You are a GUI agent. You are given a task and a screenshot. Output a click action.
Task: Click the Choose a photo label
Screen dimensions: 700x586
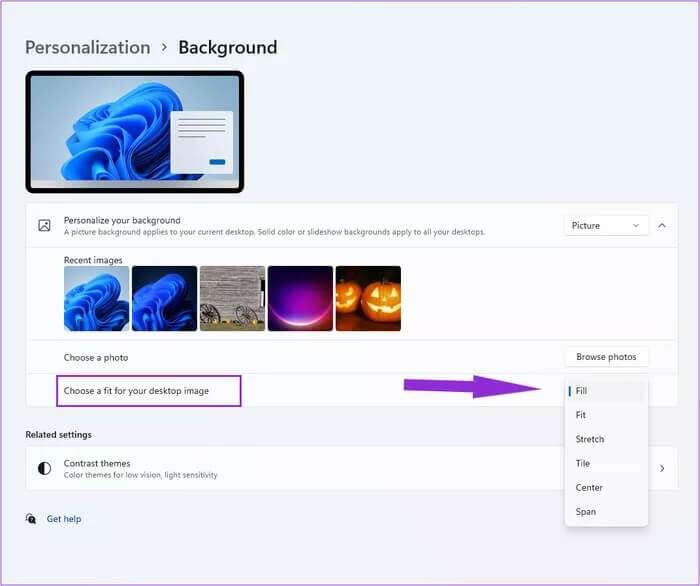[x=96, y=357]
